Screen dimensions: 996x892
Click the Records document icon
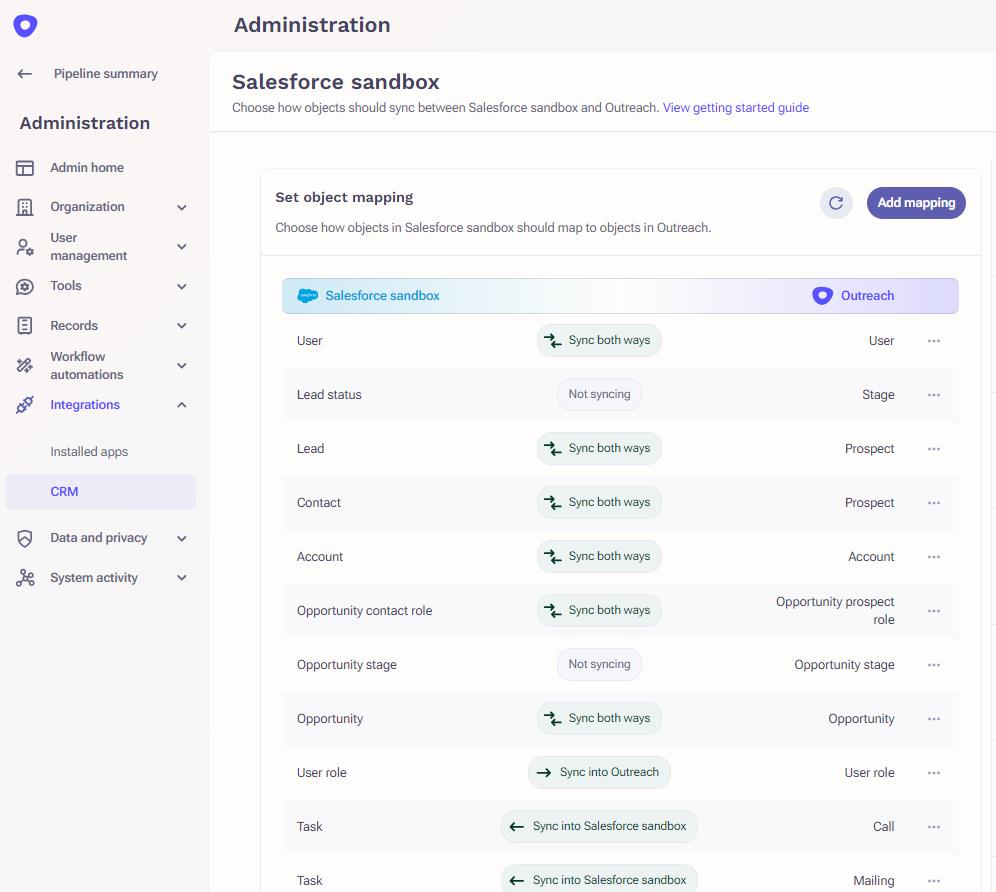25,326
